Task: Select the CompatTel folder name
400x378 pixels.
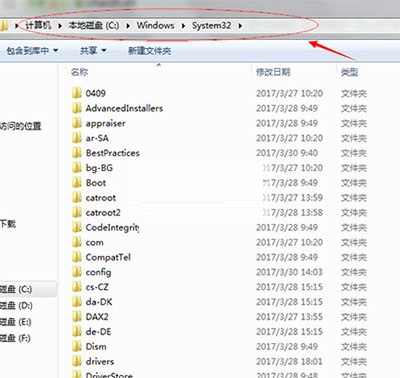Action: [108, 257]
